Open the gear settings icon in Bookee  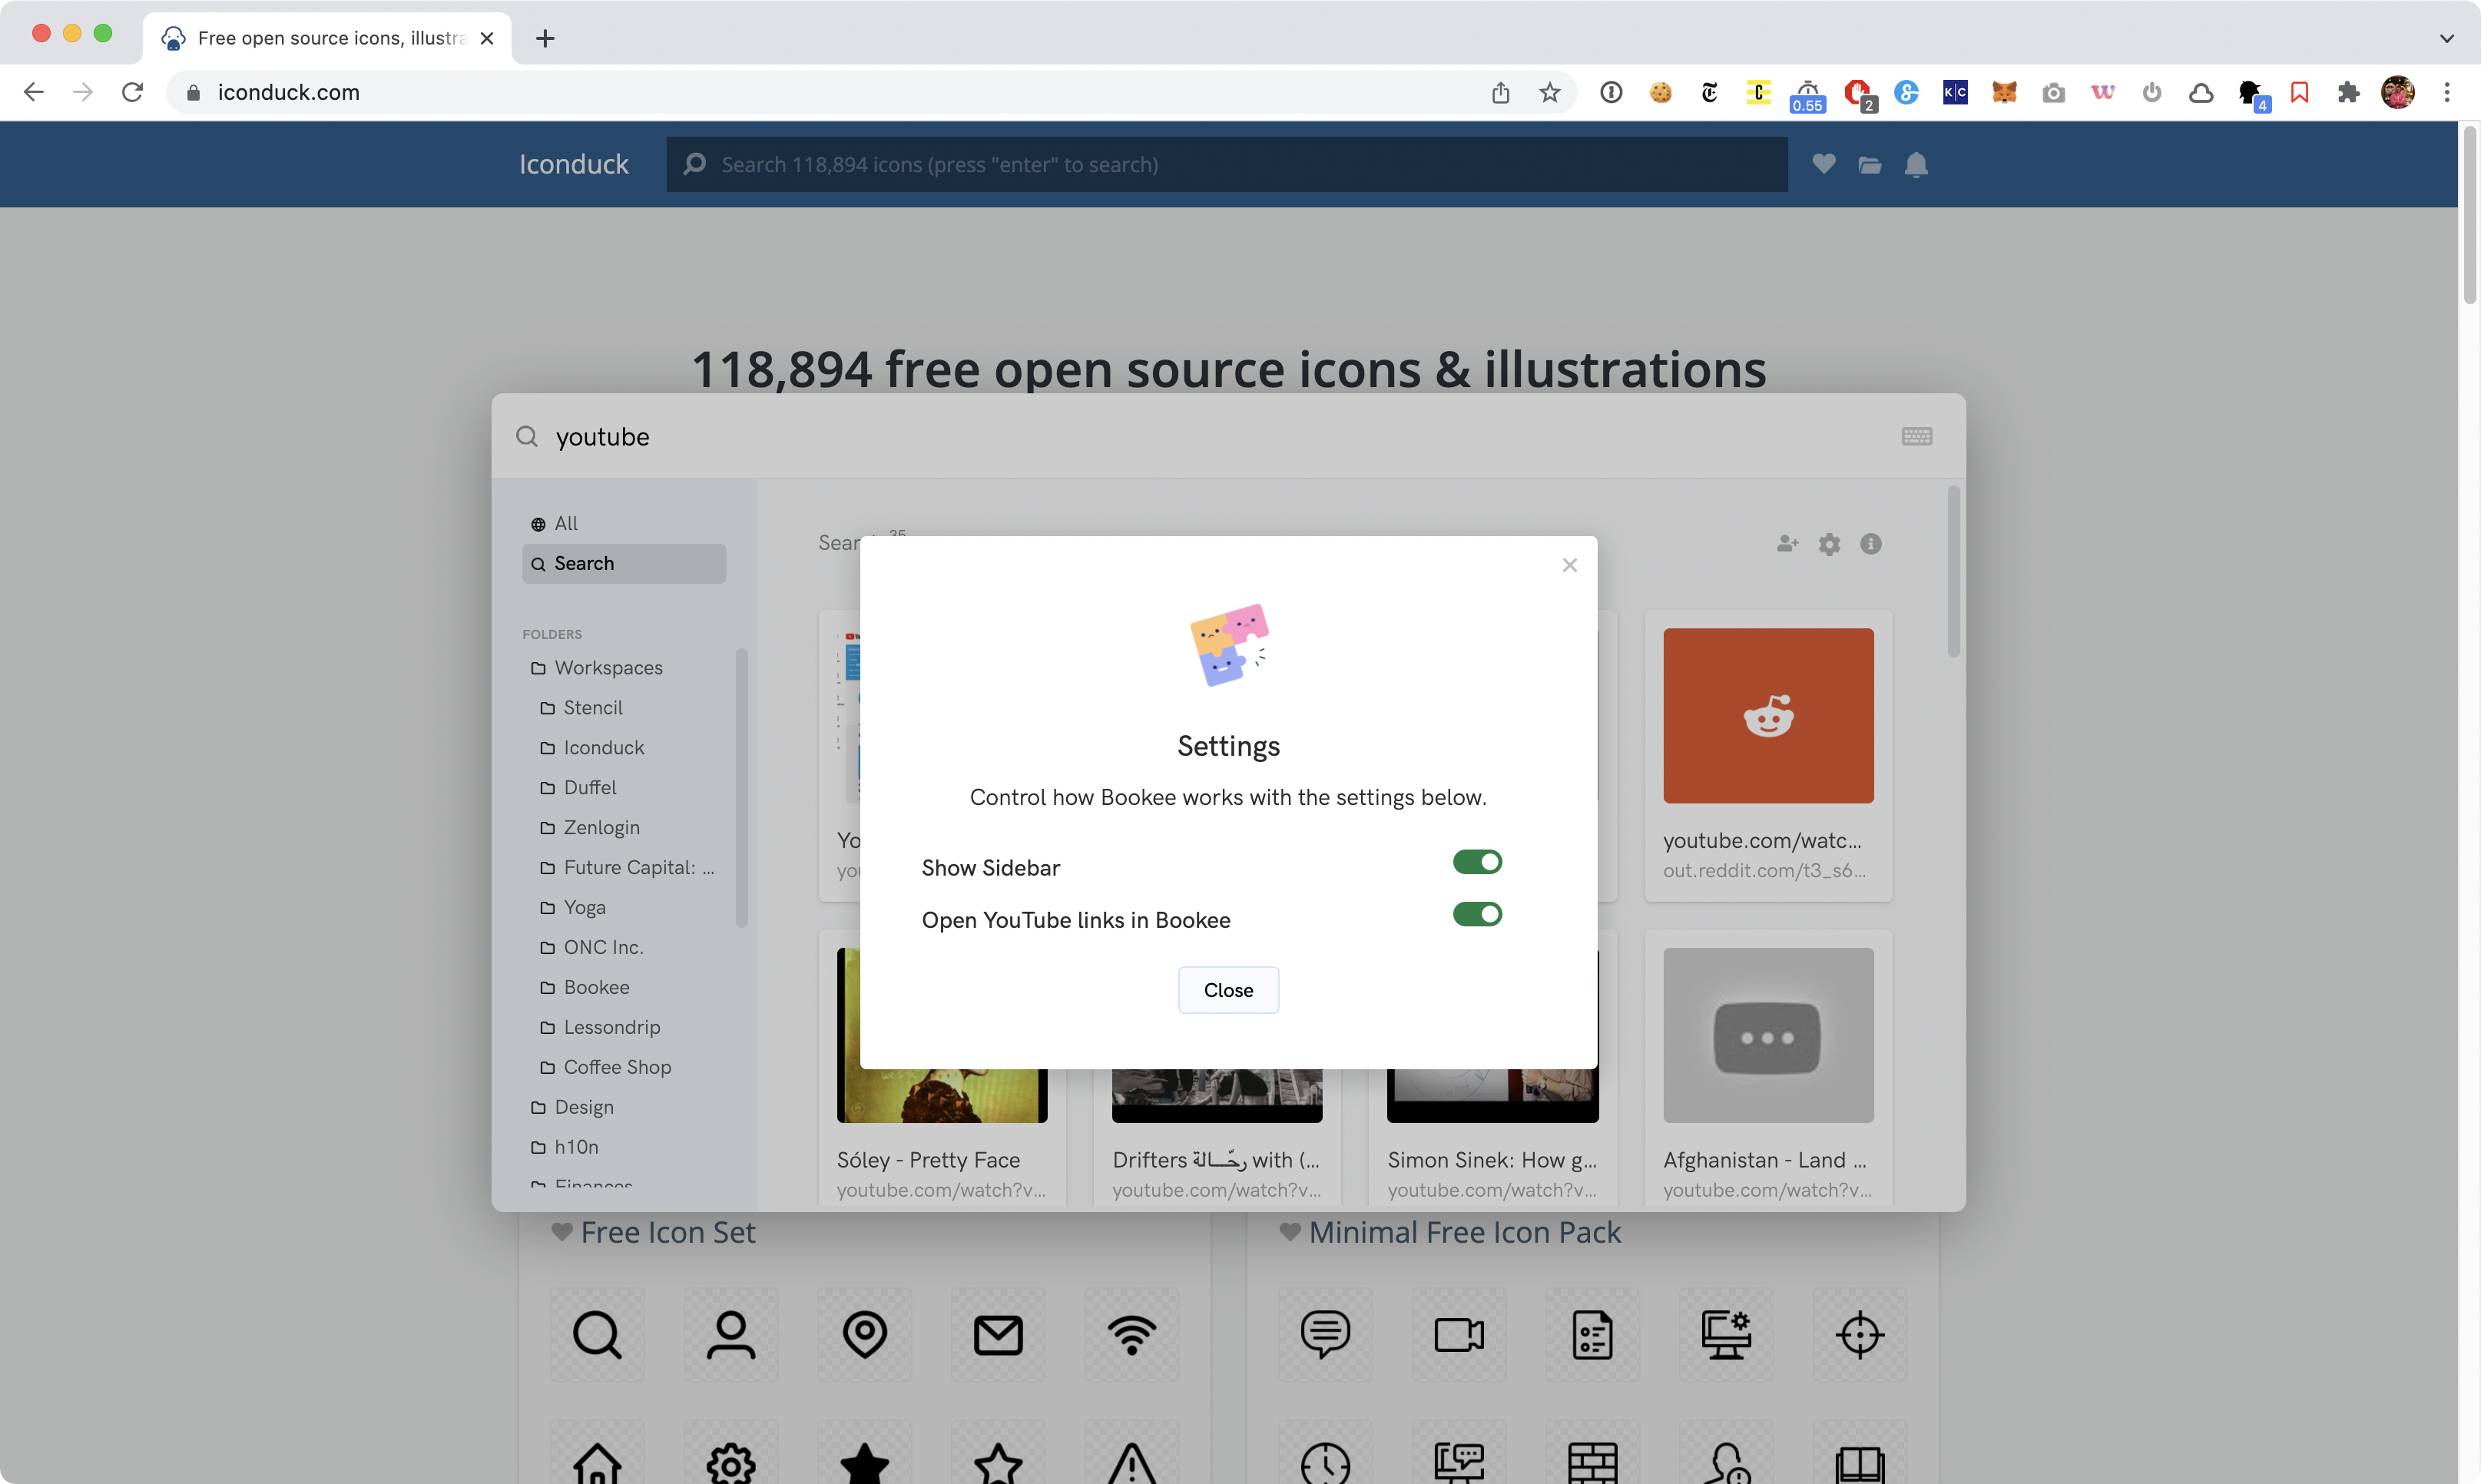tap(1829, 544)
